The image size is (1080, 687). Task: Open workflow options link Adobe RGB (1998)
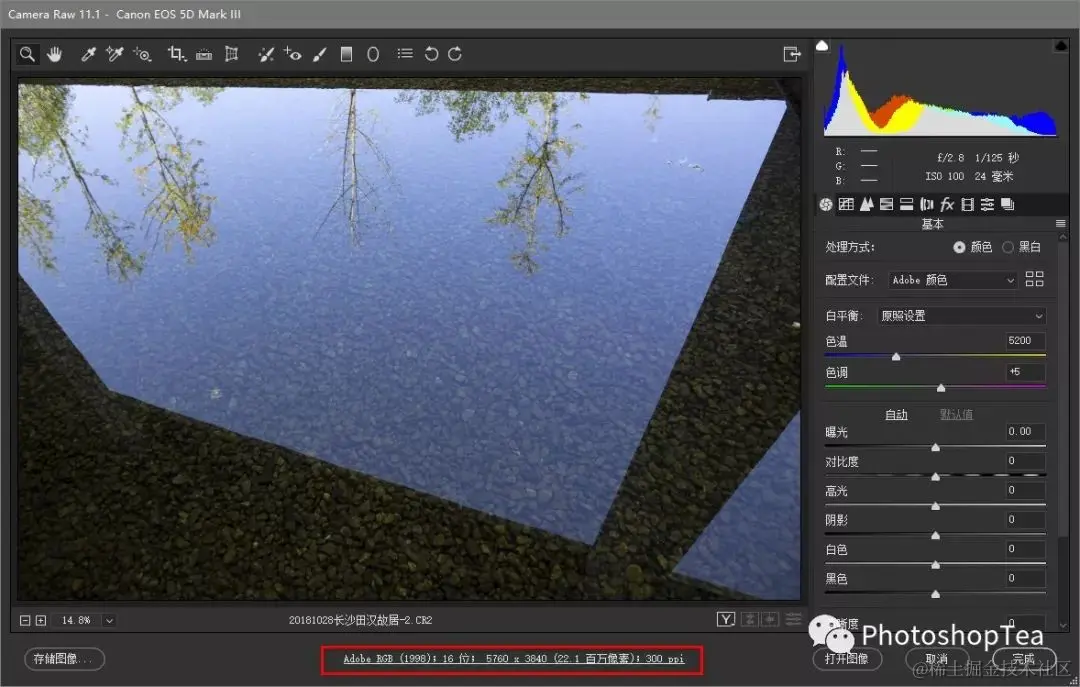coord(513,659)
